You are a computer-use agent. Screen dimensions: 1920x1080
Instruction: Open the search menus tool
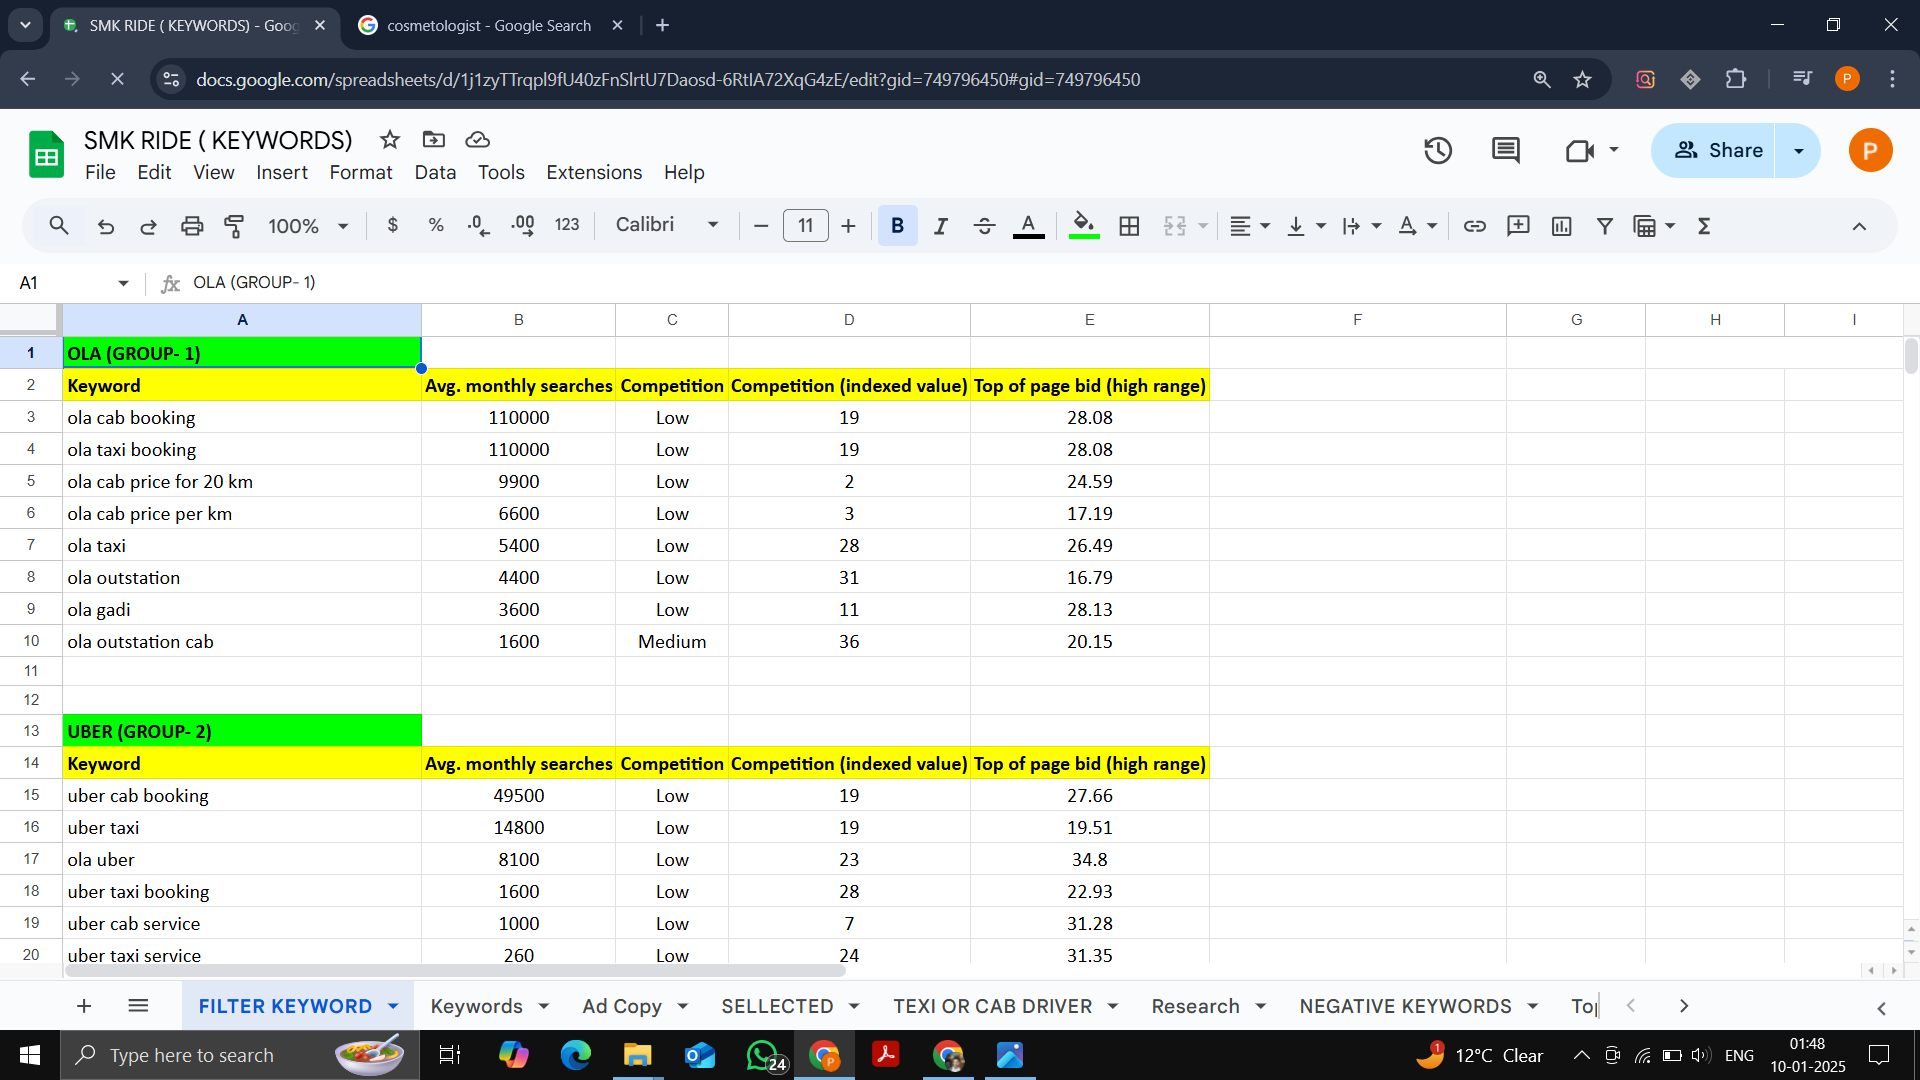point(59,226)
